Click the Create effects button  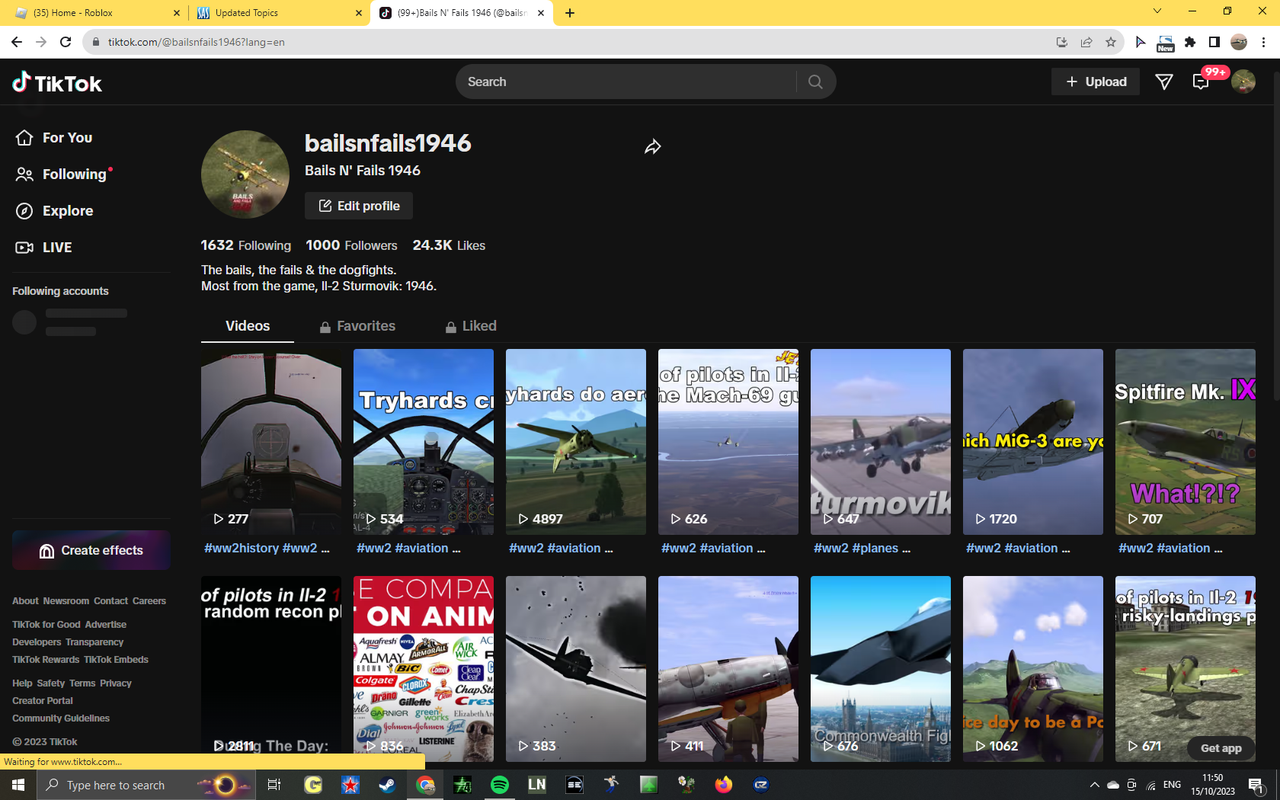pos(91,550)
